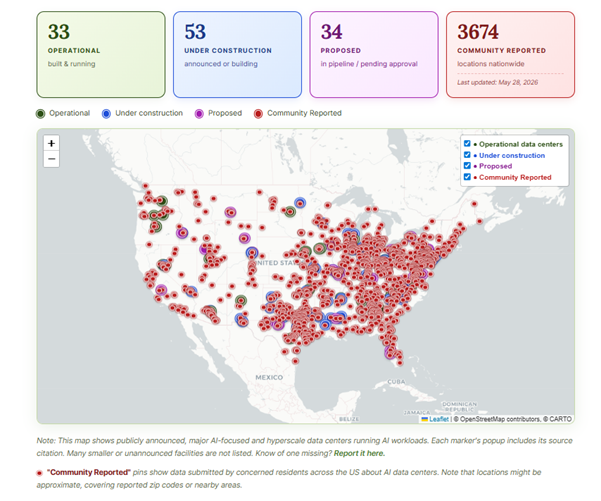This screenshot has width=601, height=501.
Task: Toggle the Community Reported layer checkbox
Action: pos(467,177)
